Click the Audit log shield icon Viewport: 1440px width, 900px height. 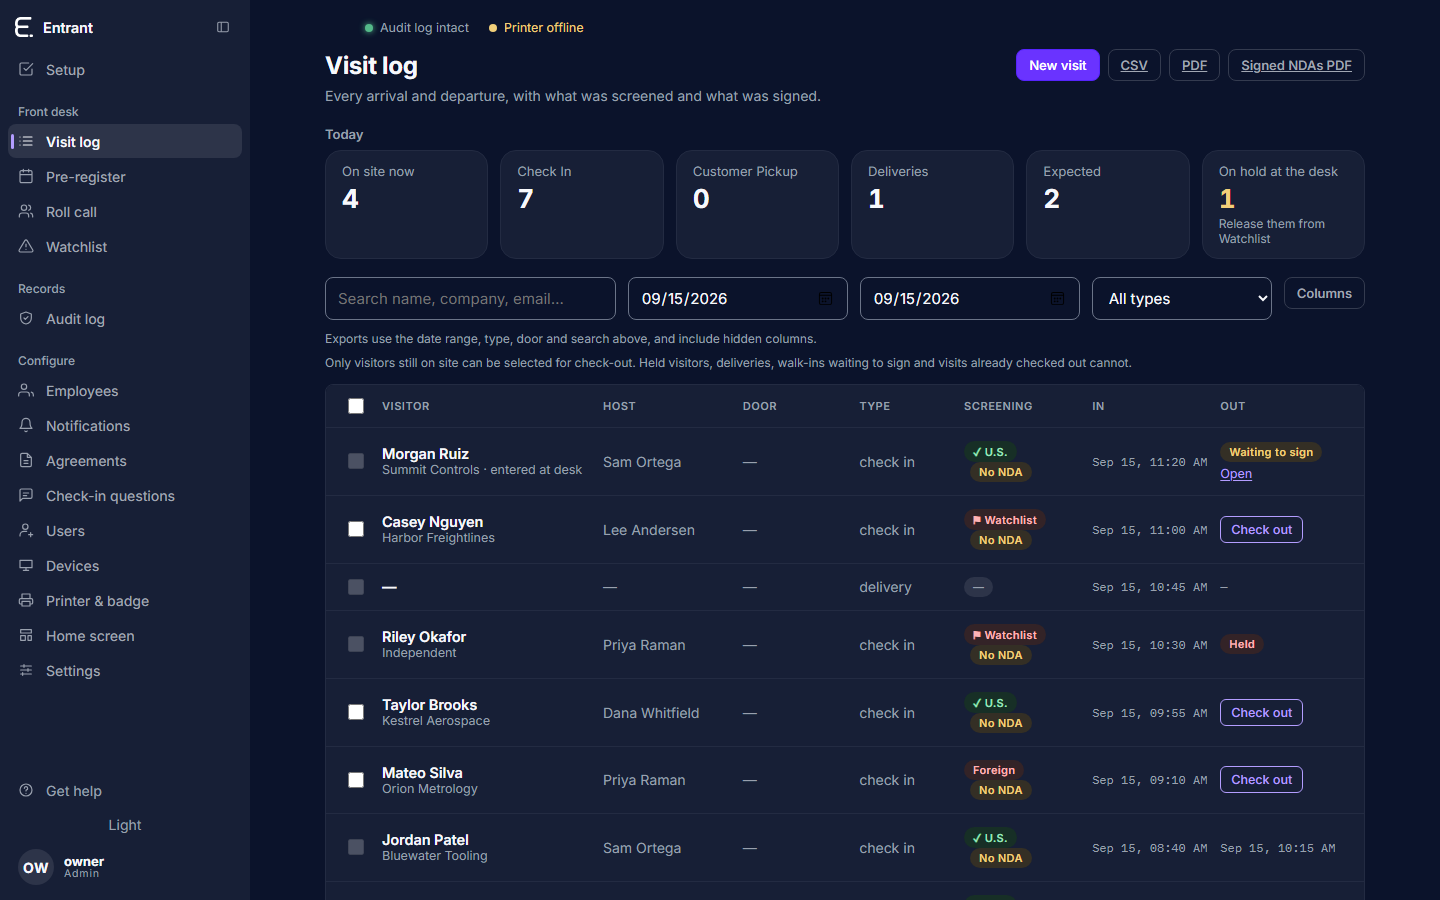pos(26,318)
